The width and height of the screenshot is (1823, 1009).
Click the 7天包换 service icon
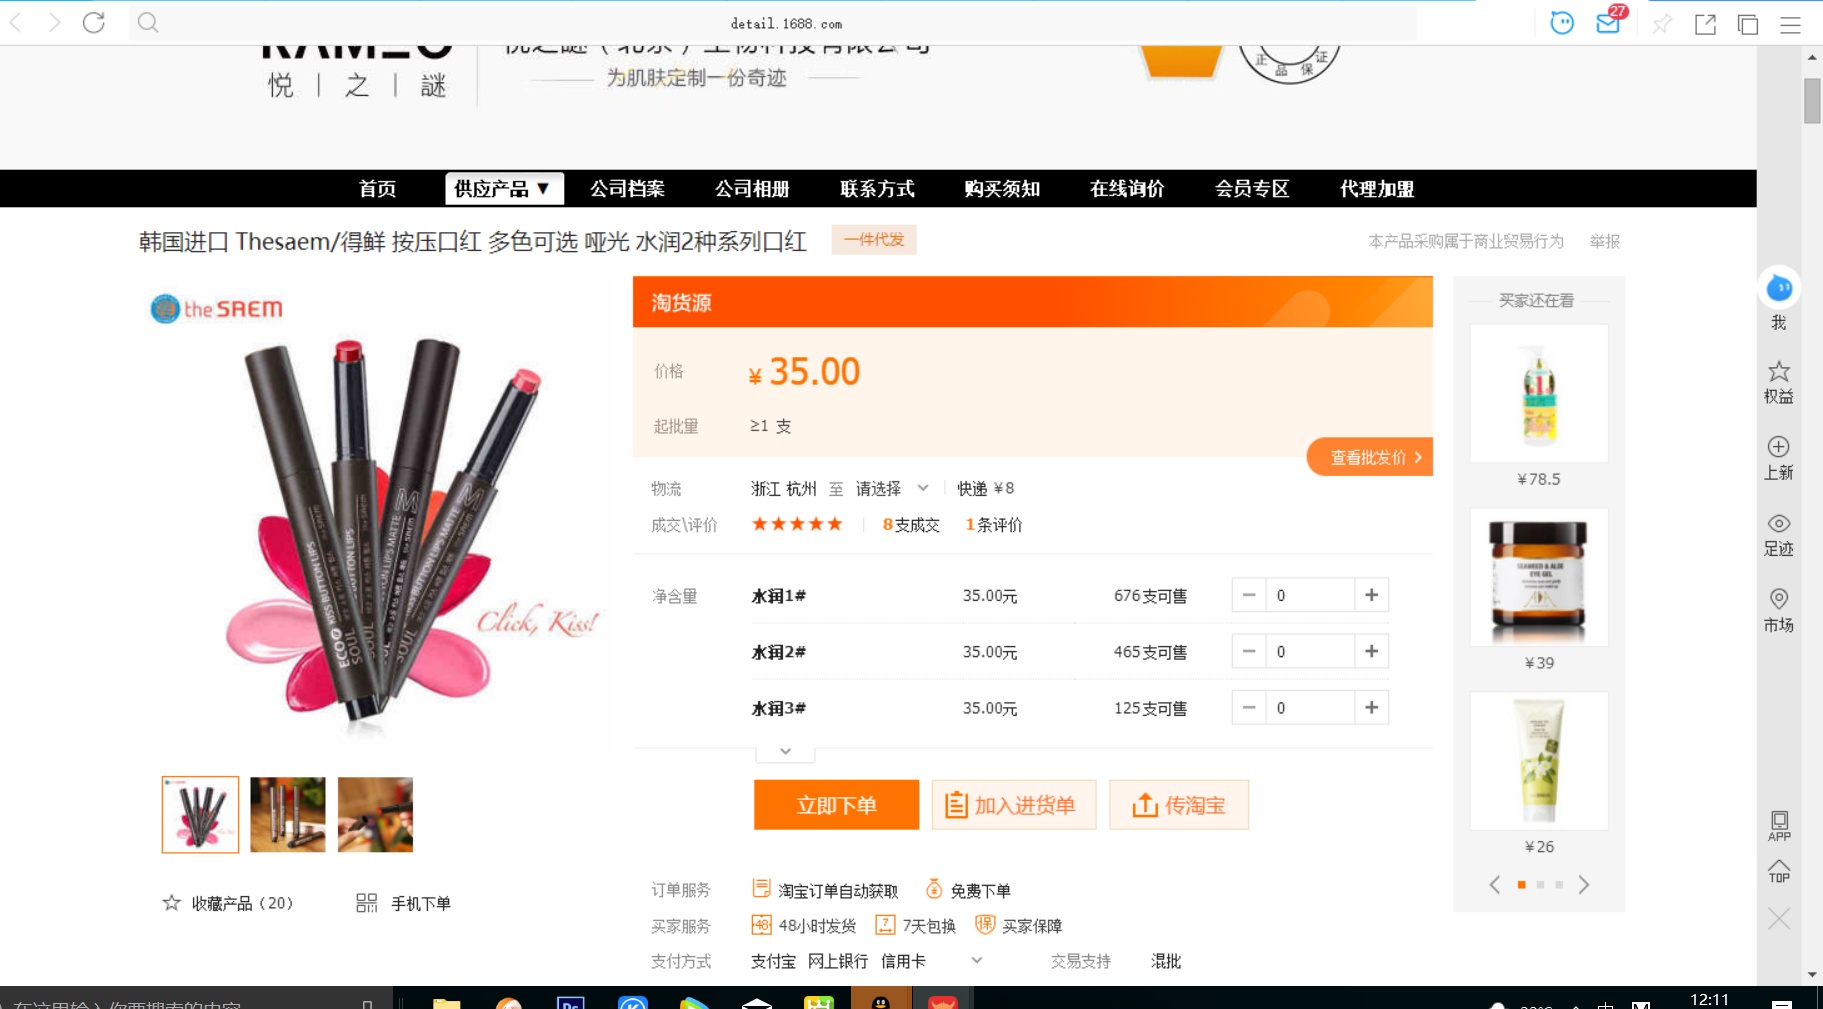click(885, 924)
